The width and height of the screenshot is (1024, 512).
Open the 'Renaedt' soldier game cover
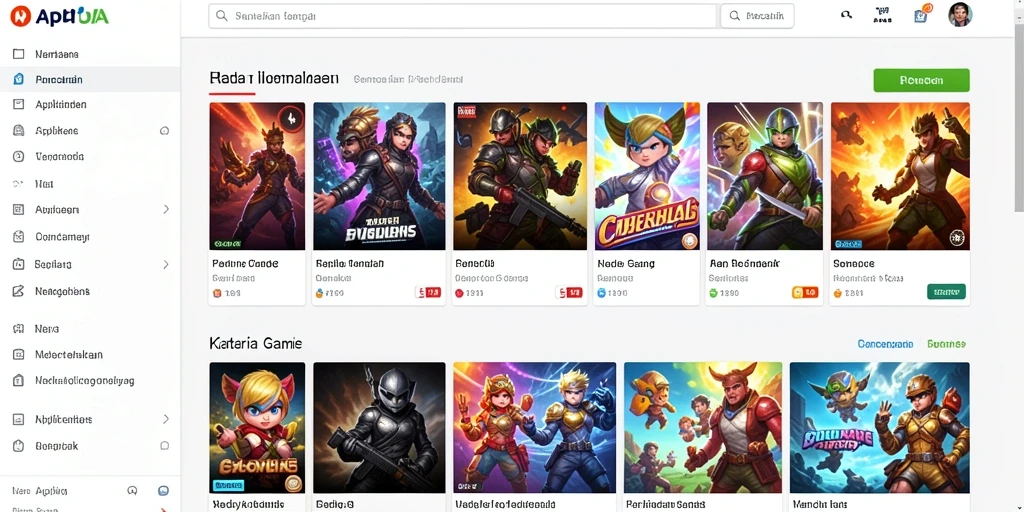coord(520,176)
